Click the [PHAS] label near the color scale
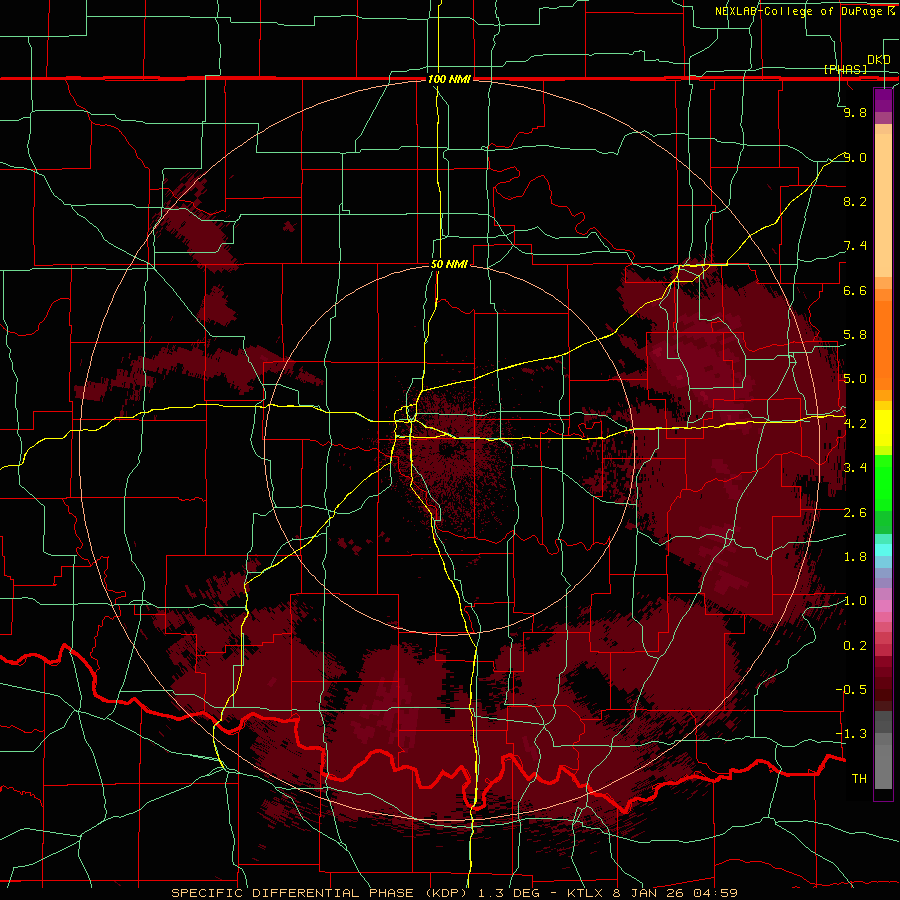The height and width of the screenshot is (900, 900). click(x=845, y=69)
